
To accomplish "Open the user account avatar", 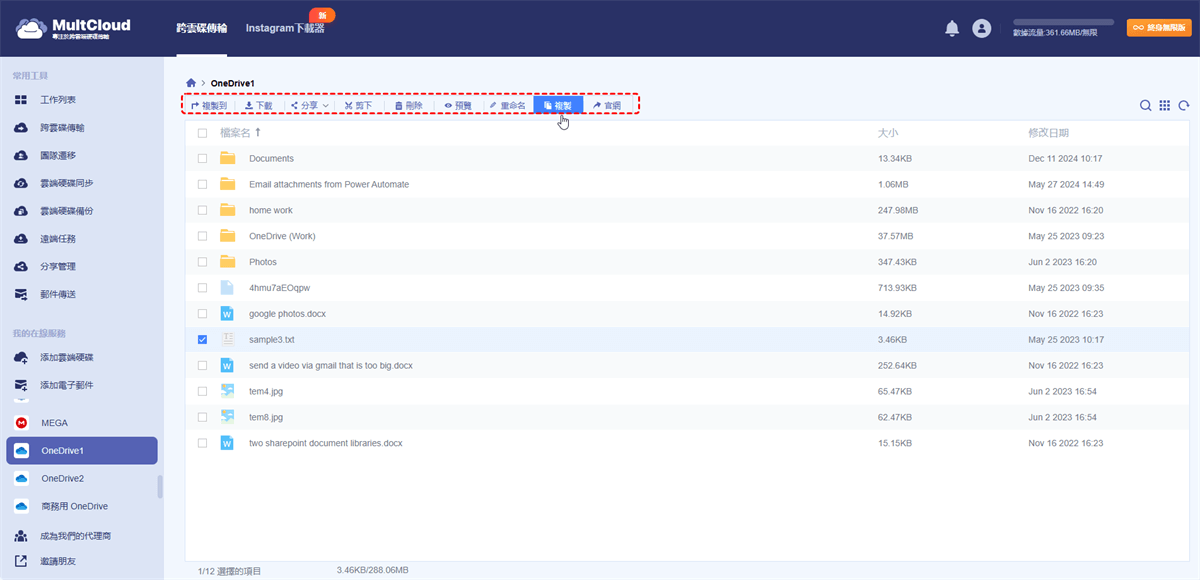I will click(982, 28).
